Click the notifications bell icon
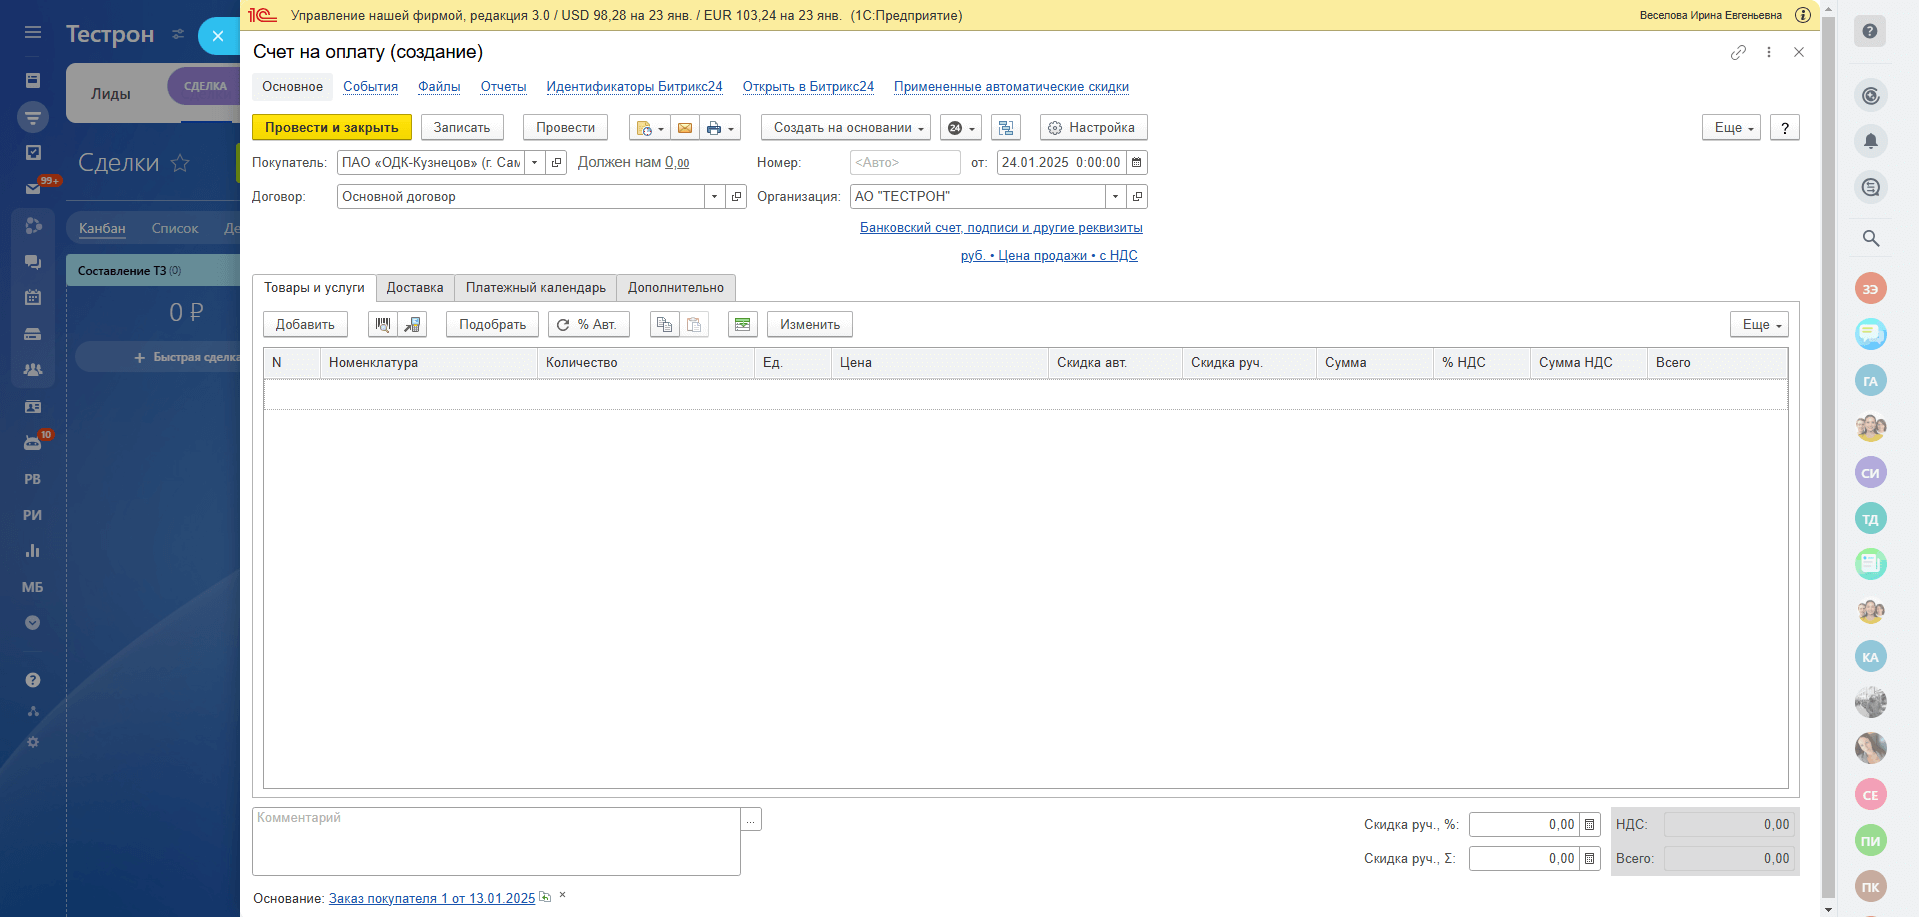Viewport: 1919px width, 917px height. (x=1870, y=141)
